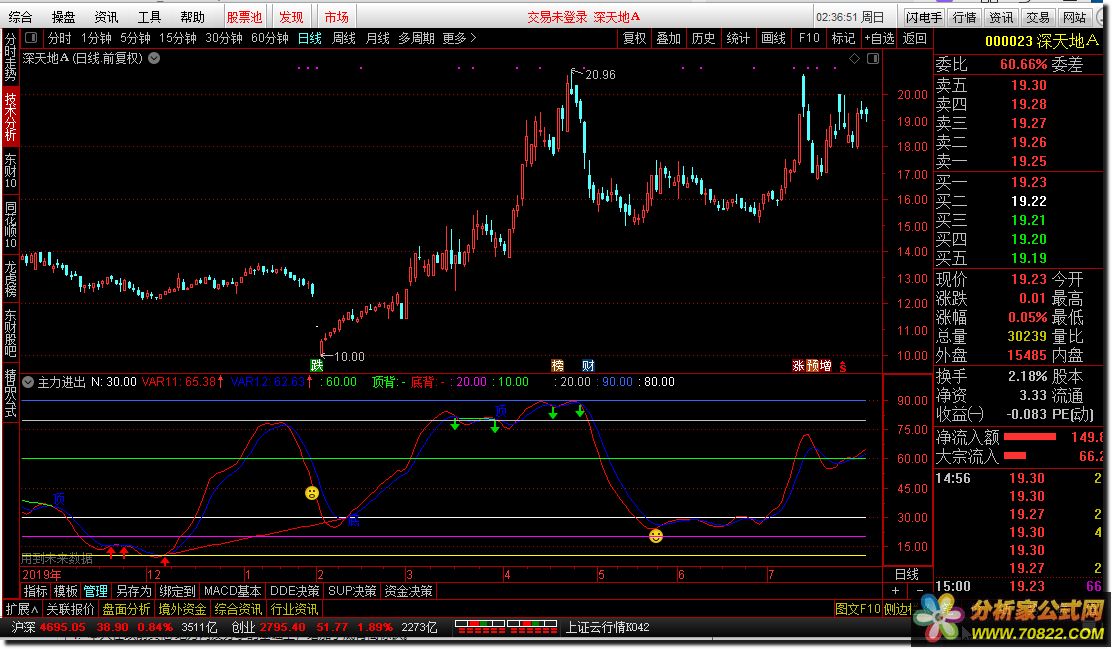The height and width of the screenshot is (649, 1113).
Task: Expand the 更多 period options
Action: point(459,38)
